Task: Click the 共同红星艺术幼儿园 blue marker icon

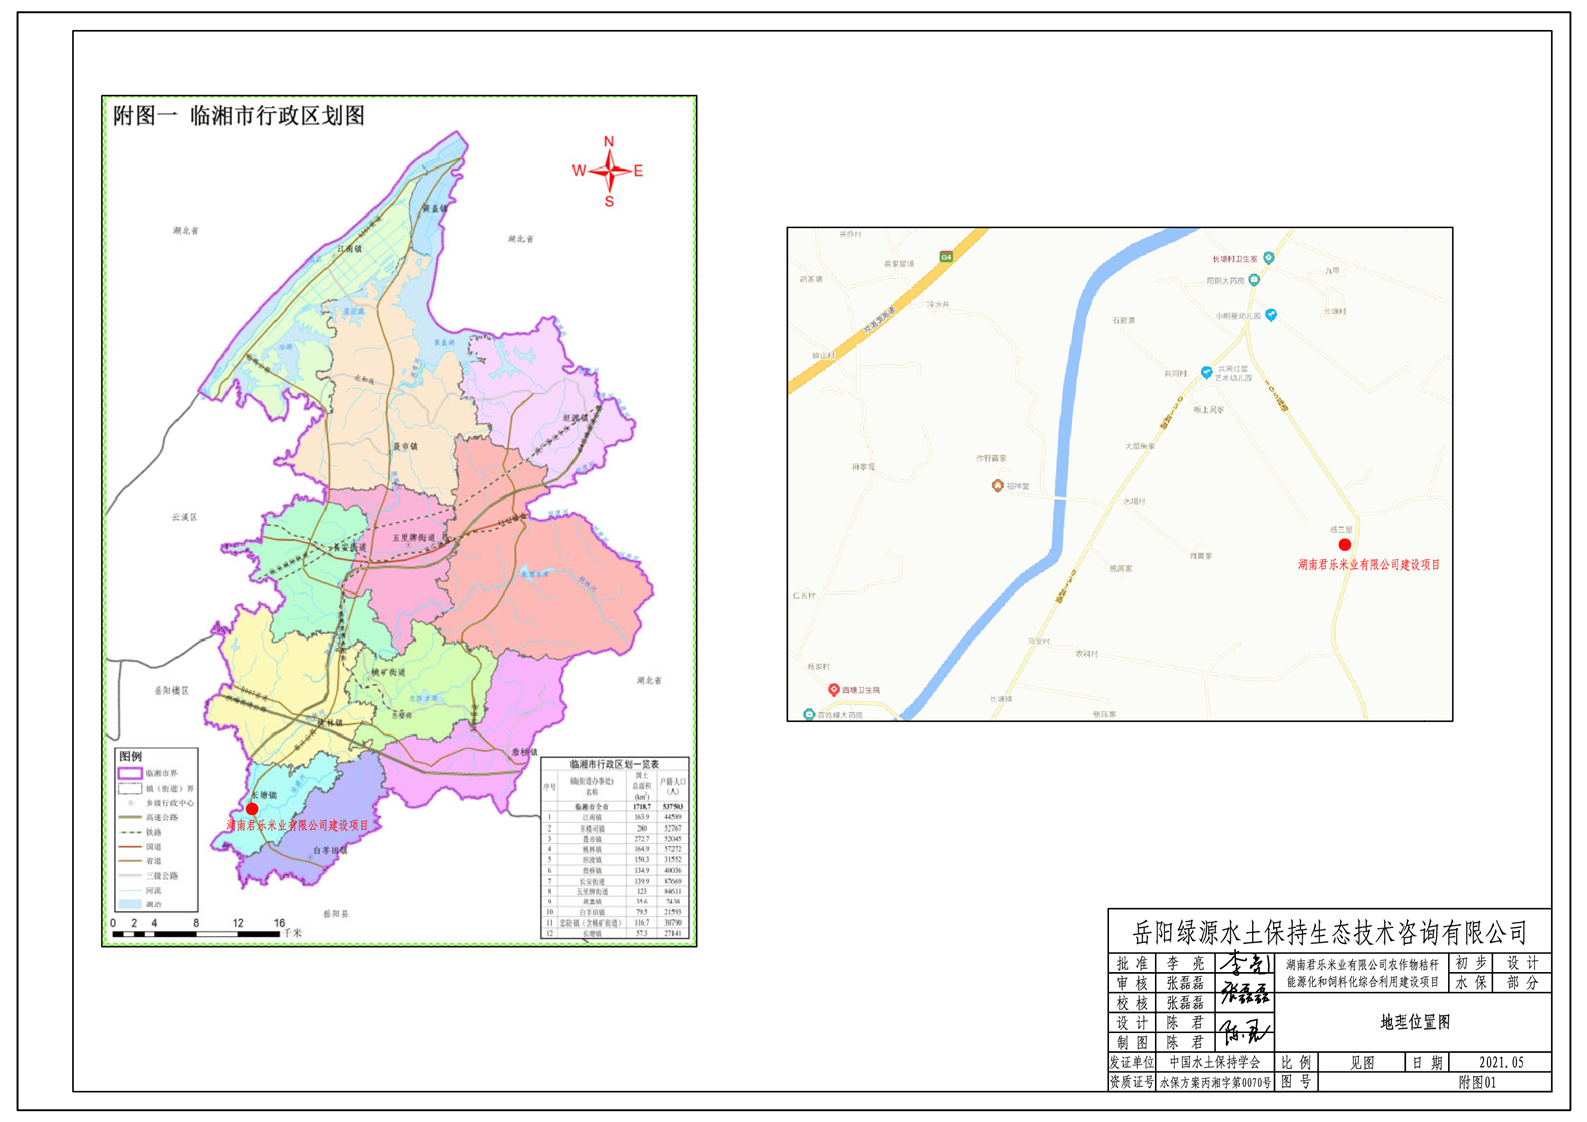Action: pyautogui.click(x=1207, y=372)
